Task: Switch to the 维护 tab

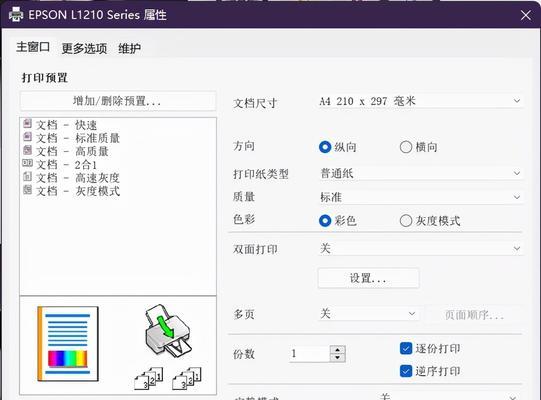Action: coord(129,48)
